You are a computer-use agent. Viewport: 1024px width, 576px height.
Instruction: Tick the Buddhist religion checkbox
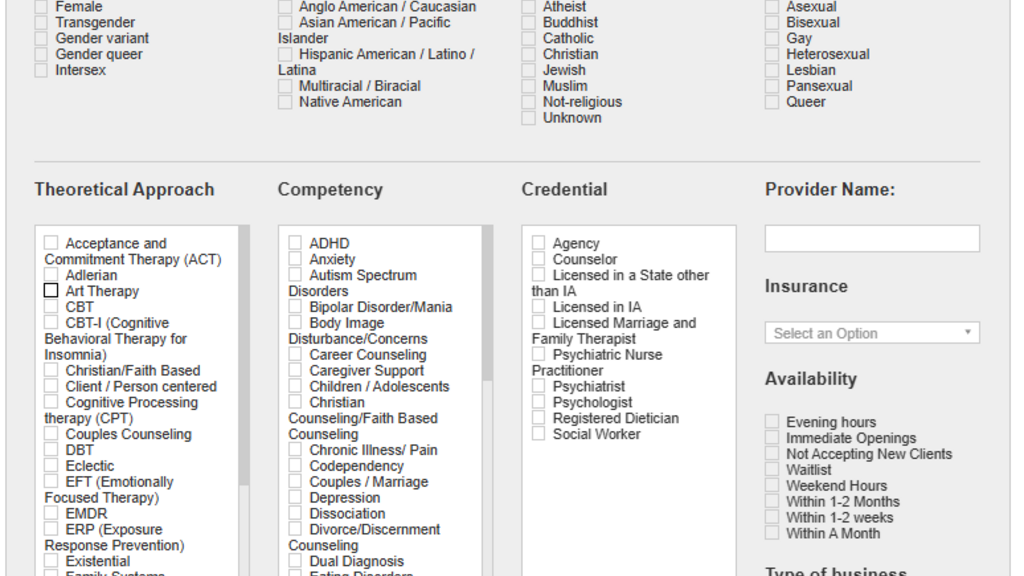click(528, 22)
